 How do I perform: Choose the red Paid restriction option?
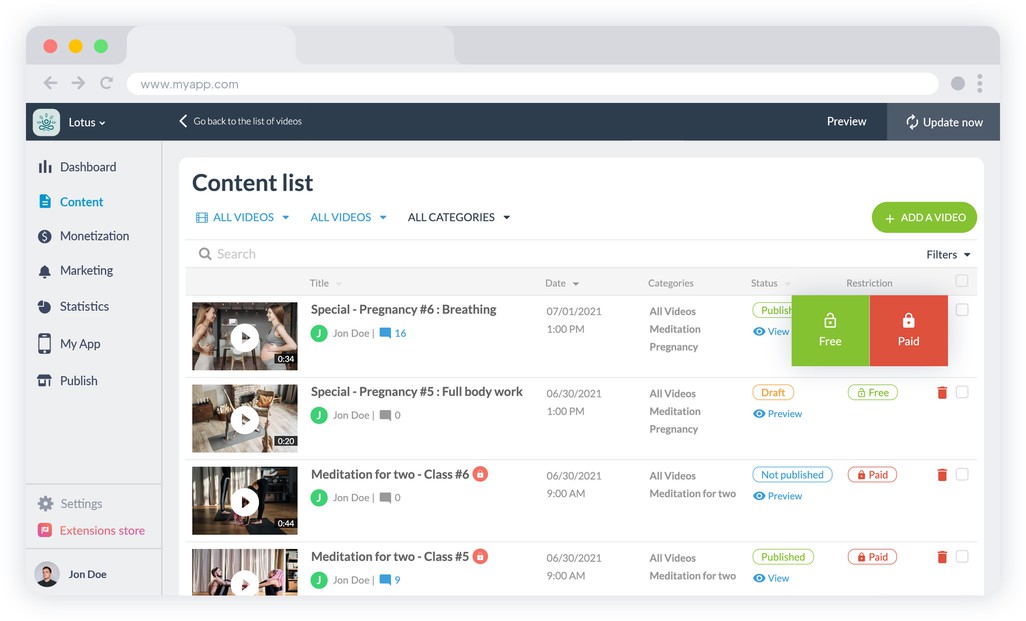[908, 331]
